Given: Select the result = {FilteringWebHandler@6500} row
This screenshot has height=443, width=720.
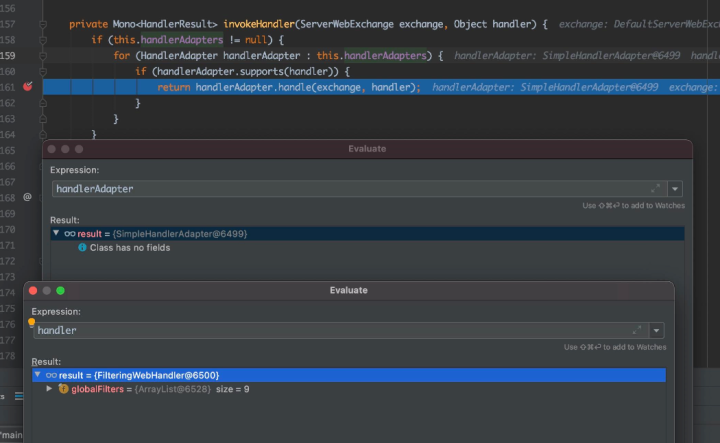Looking at the screenshot, I should click(x=349, y=375).
